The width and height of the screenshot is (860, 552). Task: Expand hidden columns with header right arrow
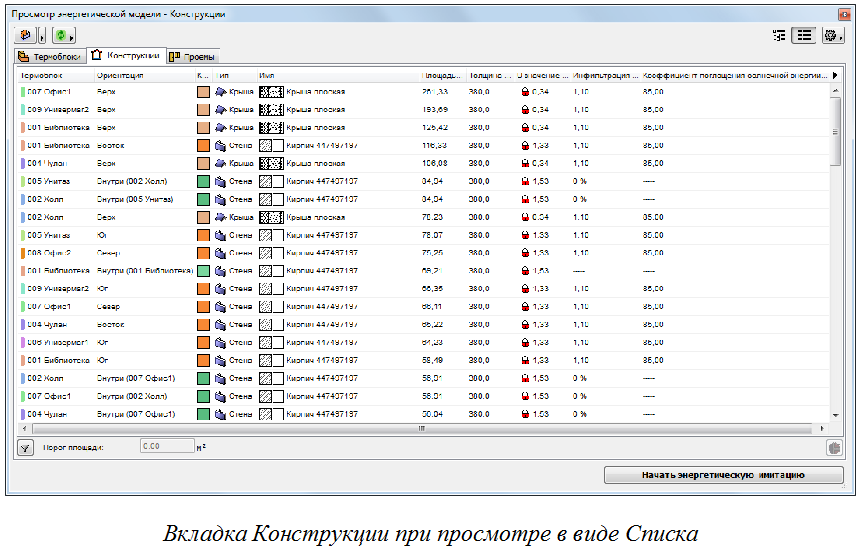pyautogui.click(x=835, y=75)
